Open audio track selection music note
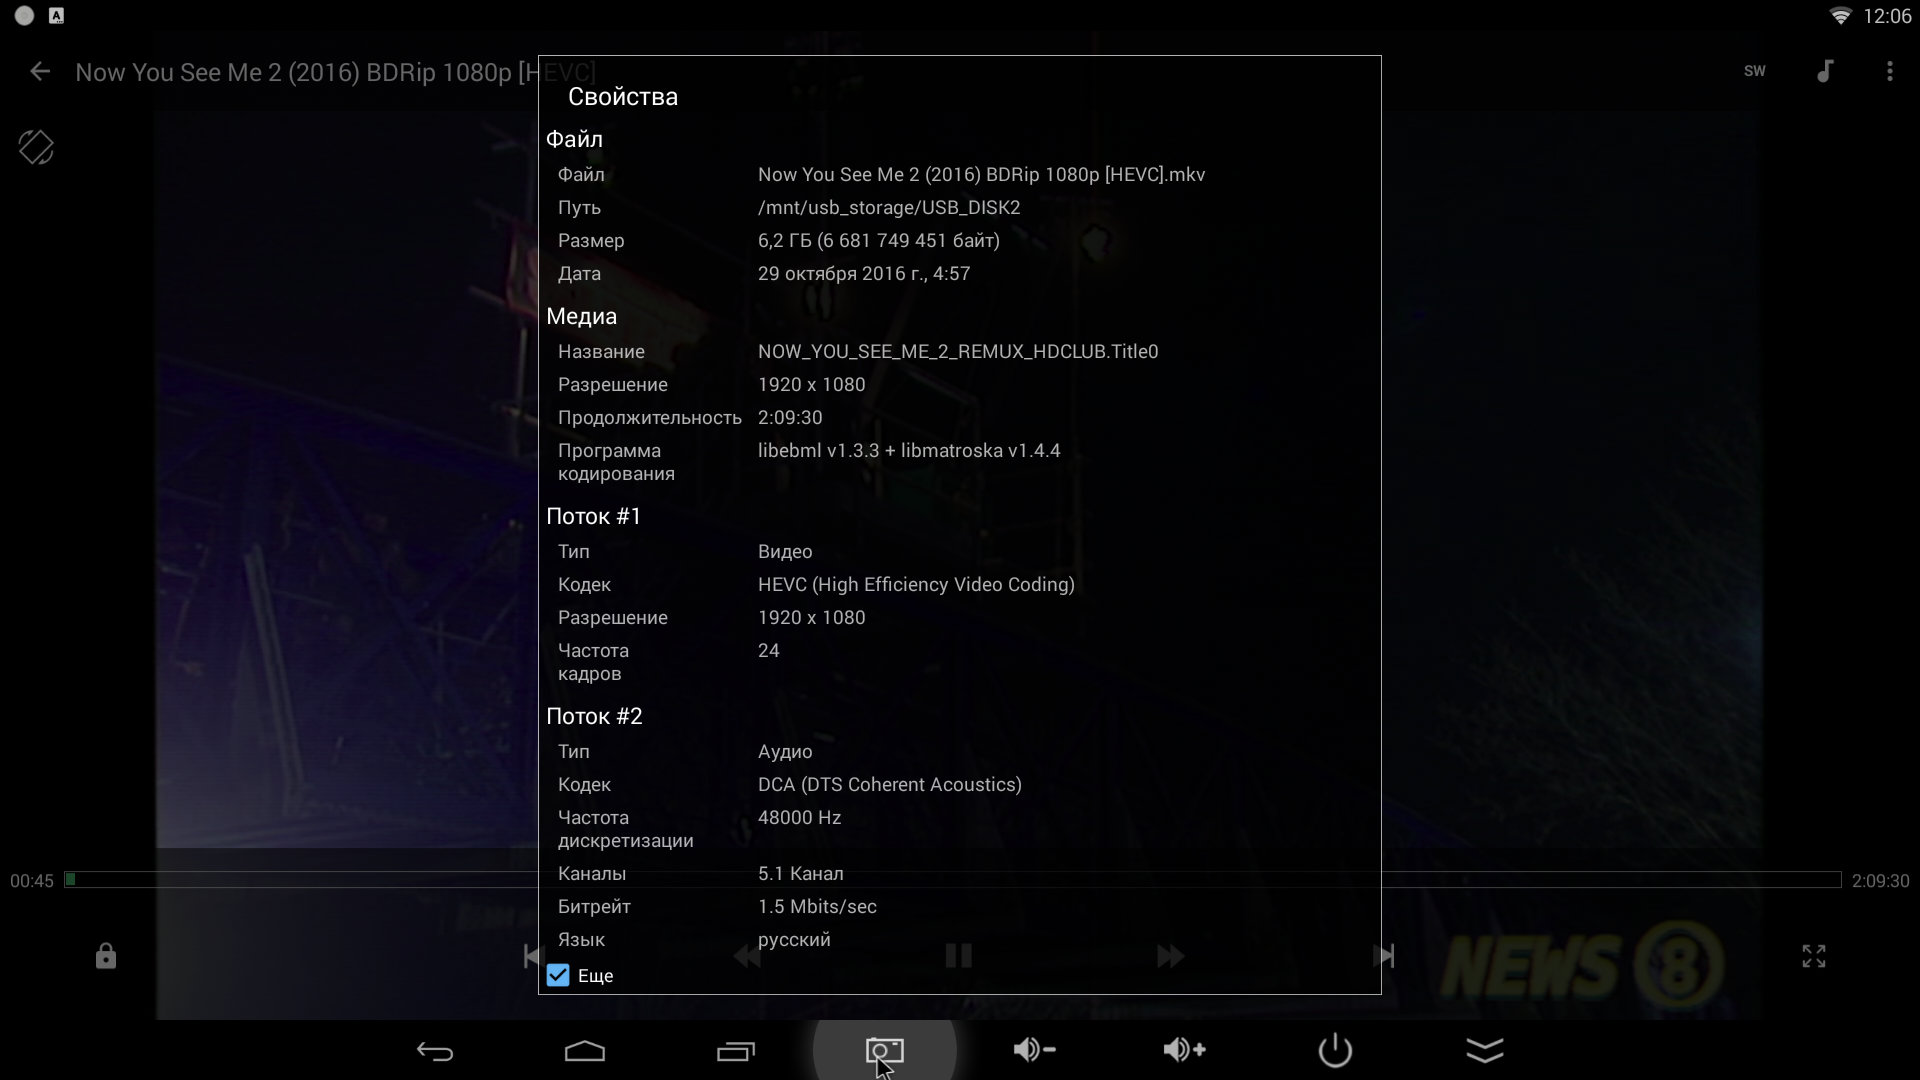This screenshot has width=1920, height=1080. 1825,72
